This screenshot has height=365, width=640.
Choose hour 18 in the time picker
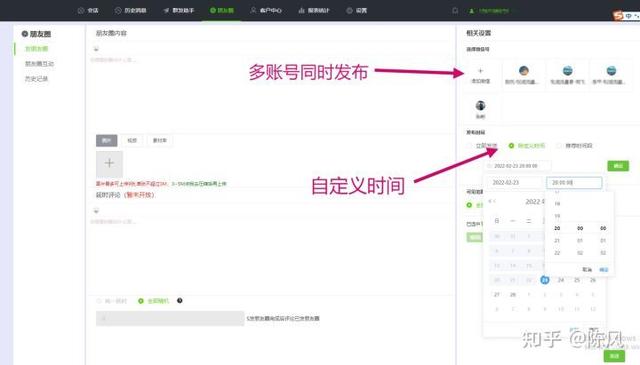(557, 204)
